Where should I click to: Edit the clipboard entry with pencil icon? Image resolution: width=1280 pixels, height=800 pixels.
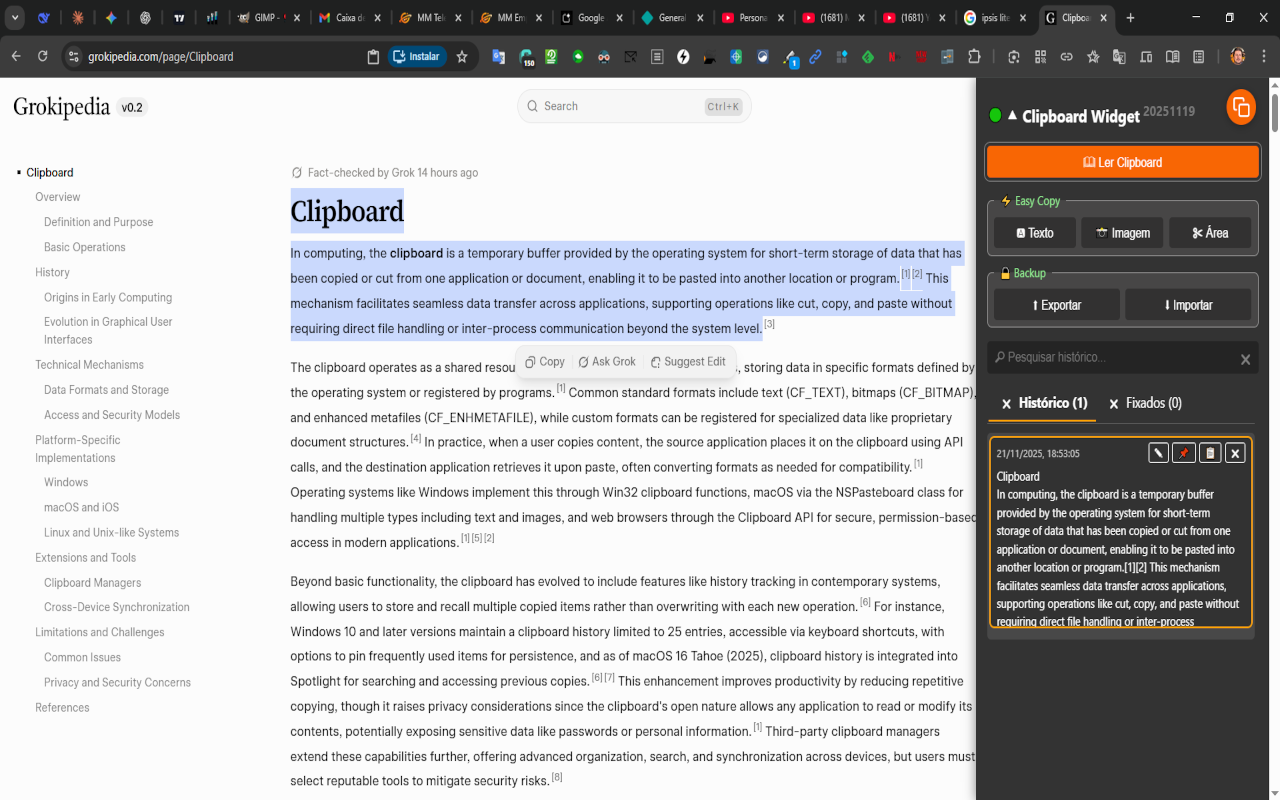(x=1158, y=453)
